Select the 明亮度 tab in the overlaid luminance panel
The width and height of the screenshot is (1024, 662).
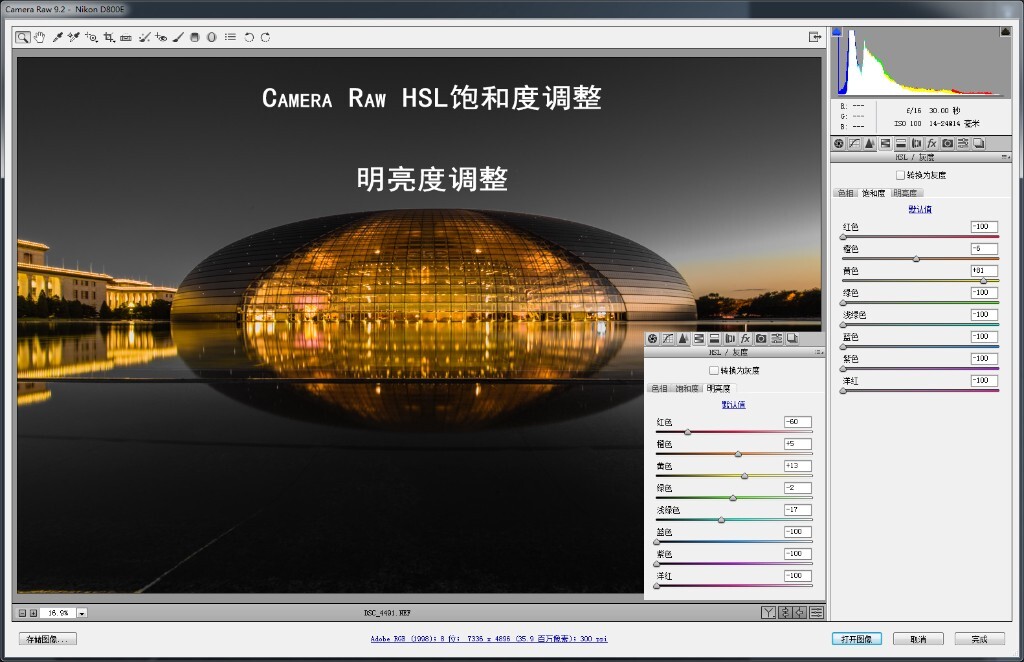click(719, 388)
